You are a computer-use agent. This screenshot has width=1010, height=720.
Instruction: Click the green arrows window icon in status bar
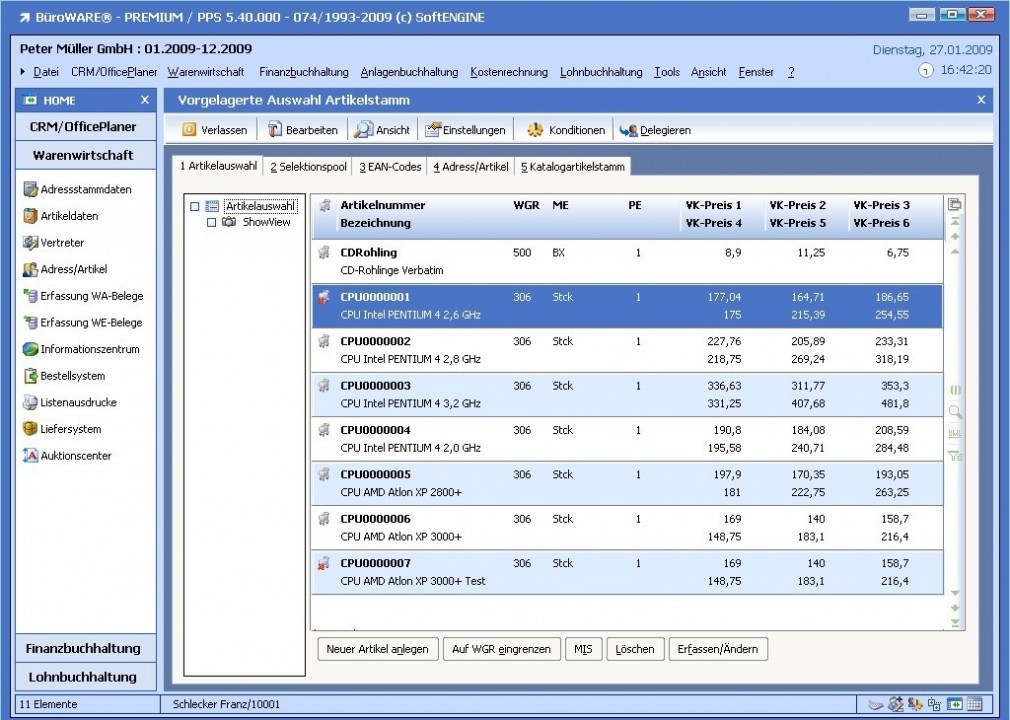point(955,704)
